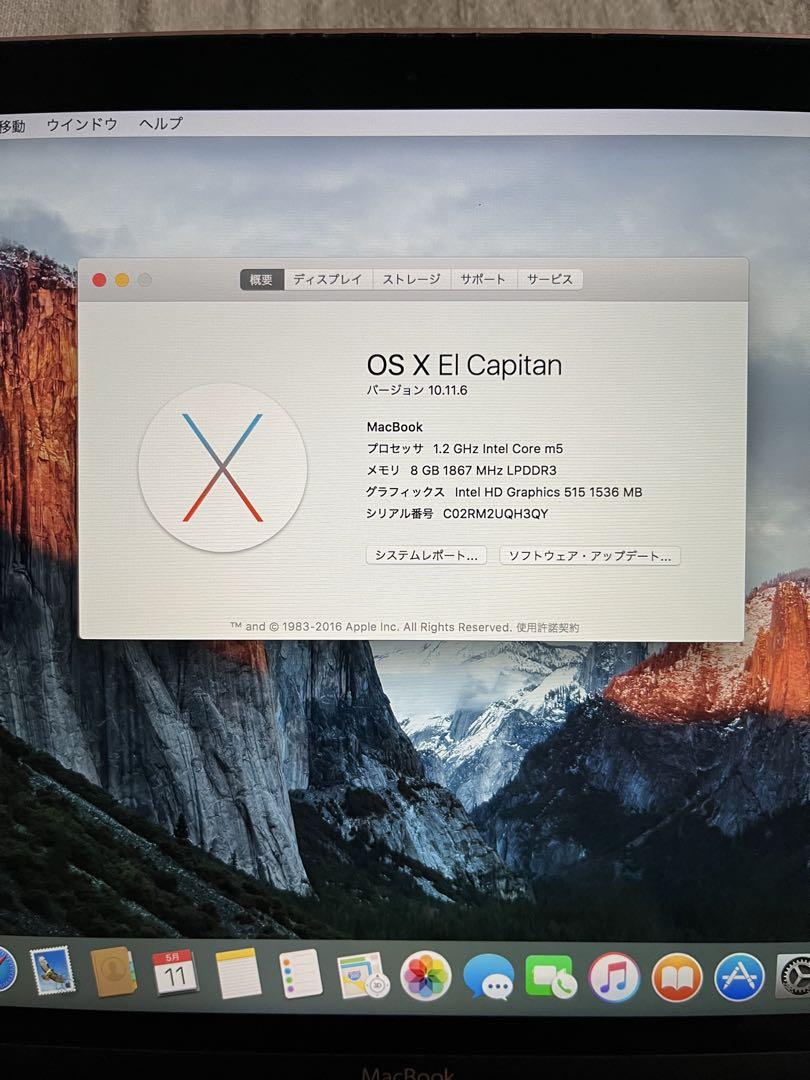This screenshot has height=1080, width=810.
Task: Launch the Maps app from the Dock
Action: coord(363,975)
